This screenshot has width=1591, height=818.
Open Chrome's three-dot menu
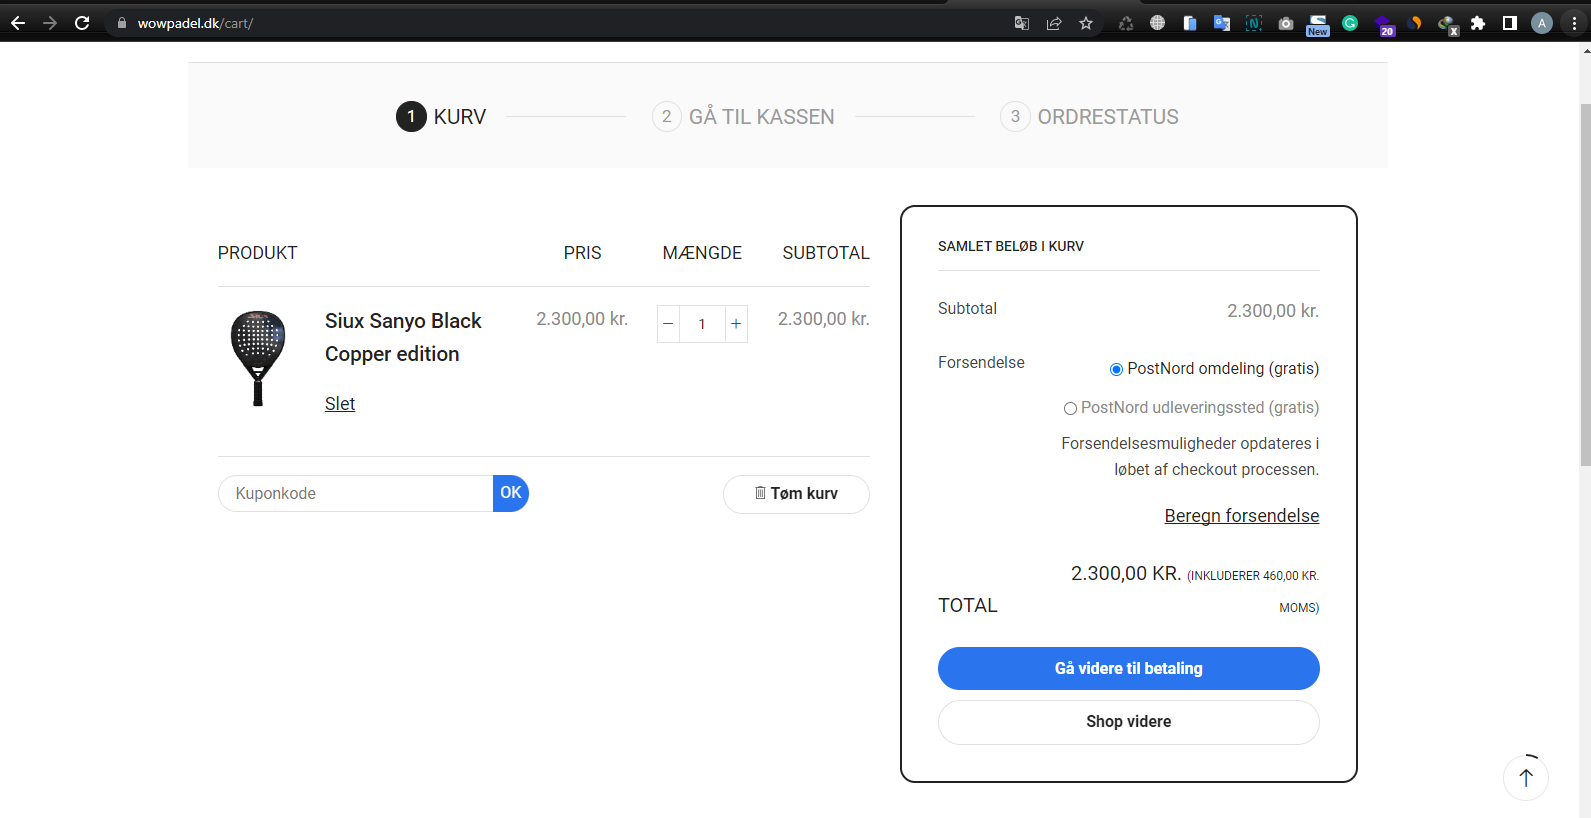click(x=1574, y=23)
